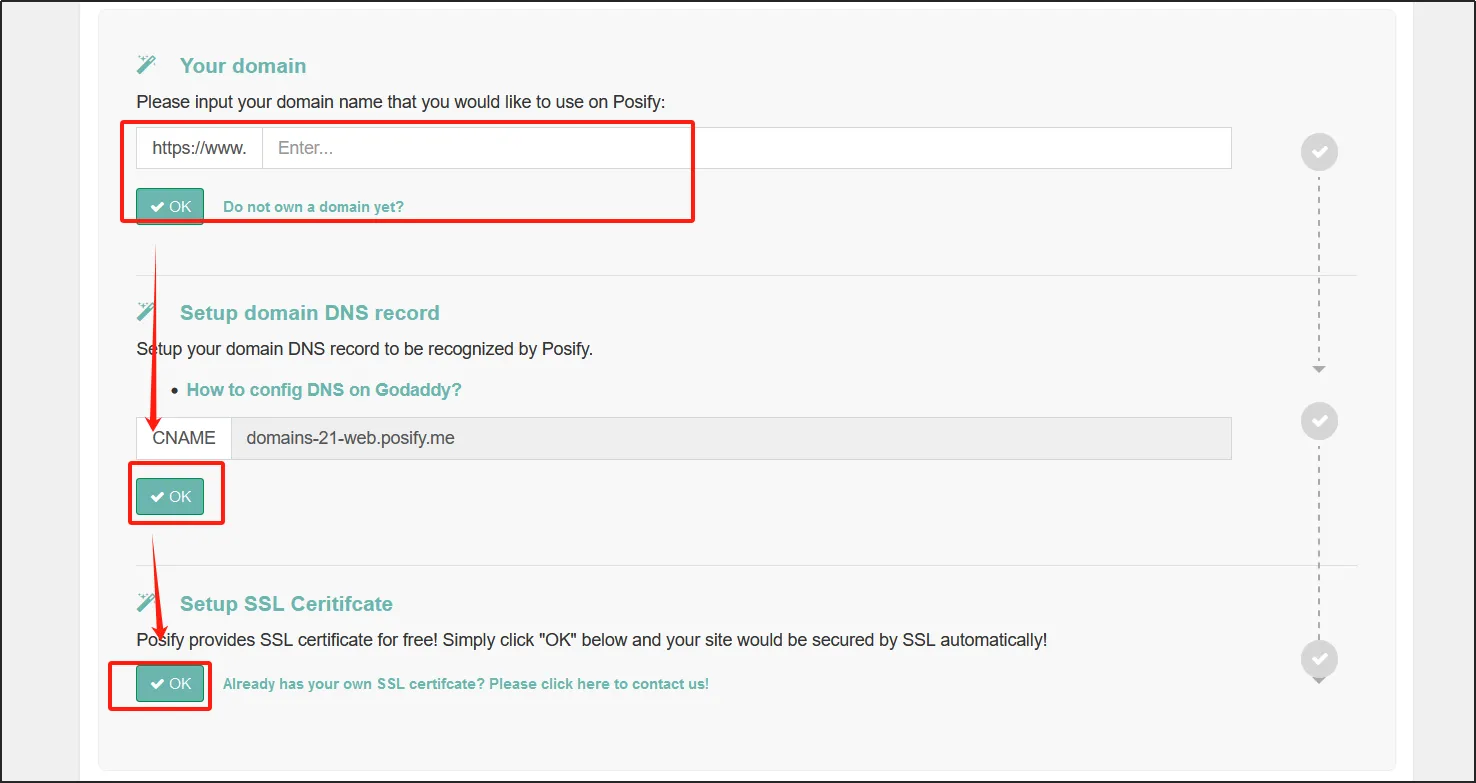Select the domains-21-web.posify.me CNAME value field
The image size is (1476, 783).
730,438
